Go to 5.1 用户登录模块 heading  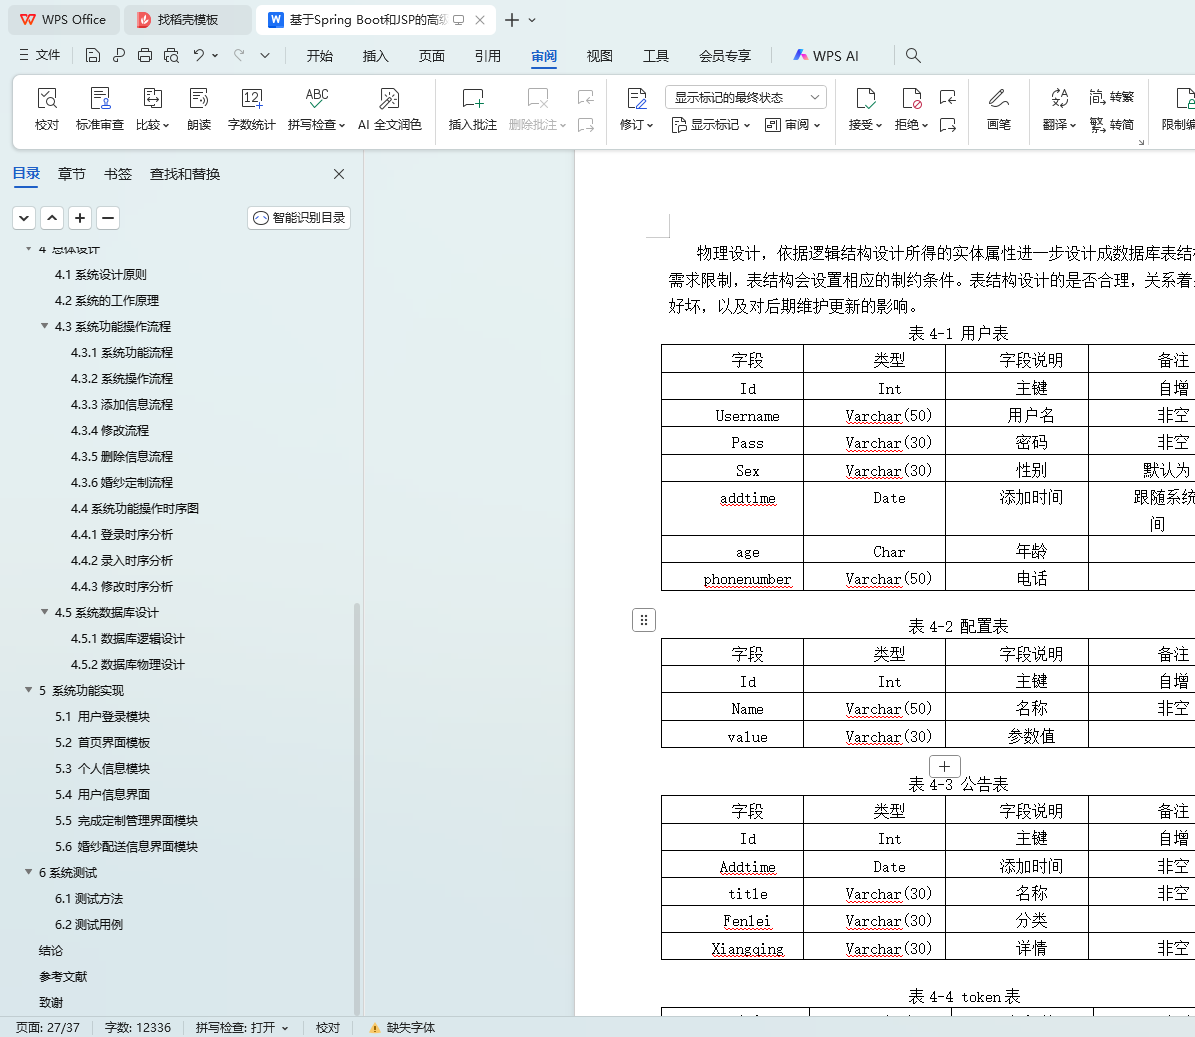(102, 716)
